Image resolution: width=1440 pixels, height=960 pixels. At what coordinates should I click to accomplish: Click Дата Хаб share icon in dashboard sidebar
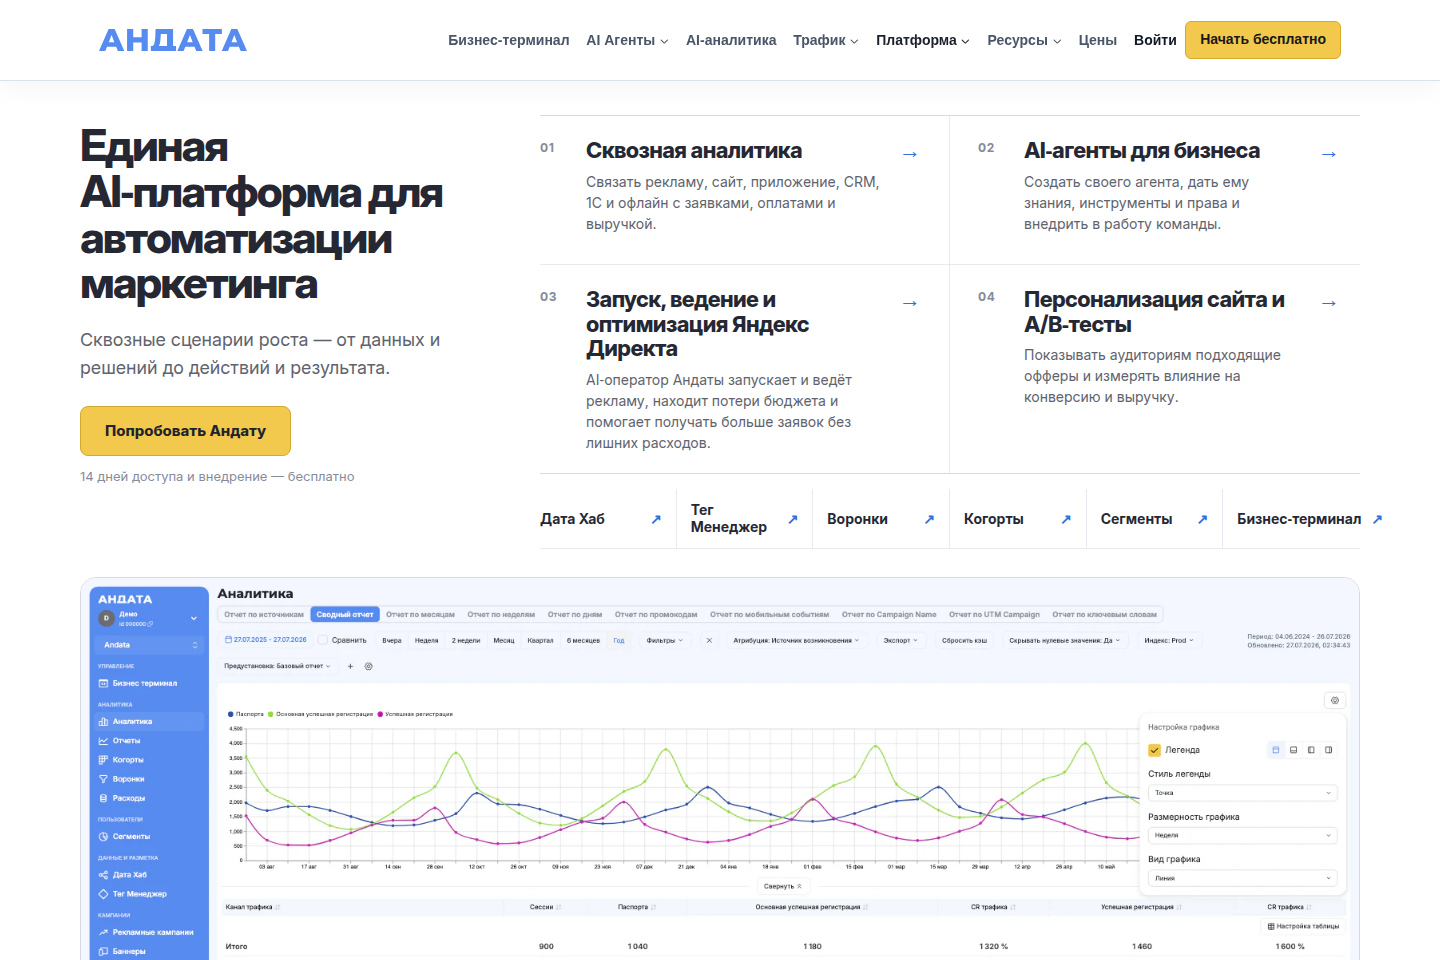coord(103,875)
